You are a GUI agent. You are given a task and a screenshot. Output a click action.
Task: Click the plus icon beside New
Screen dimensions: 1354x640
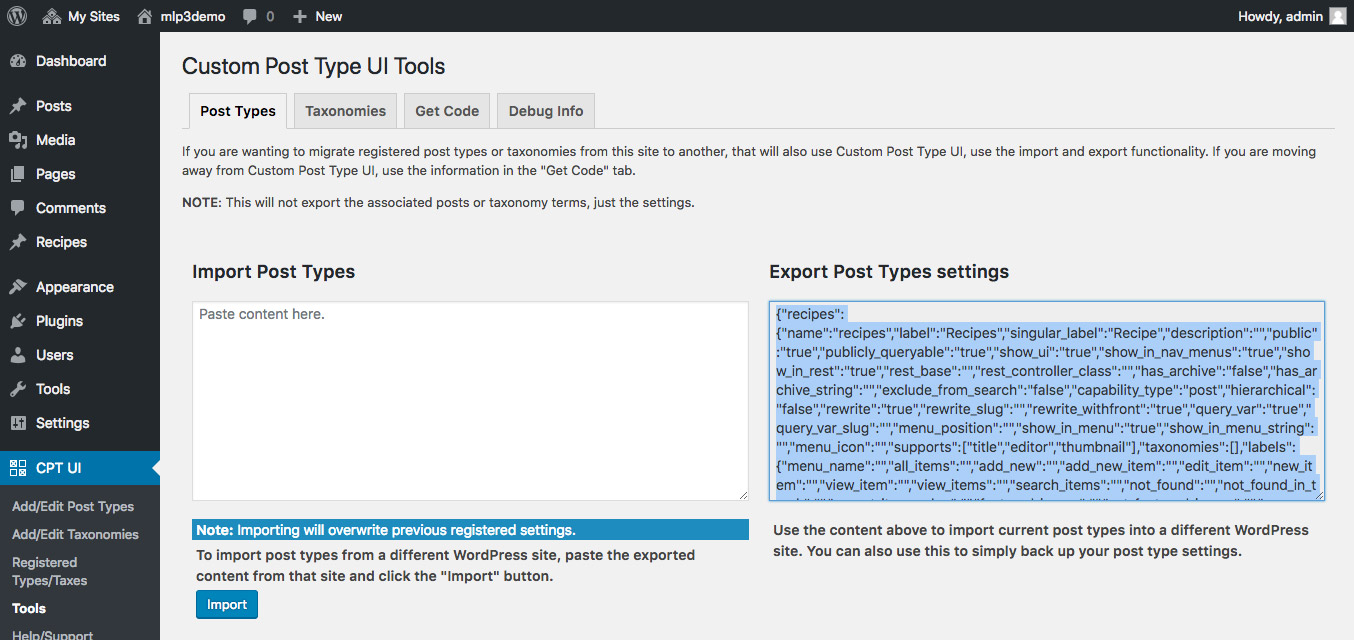tap(299, 16)
